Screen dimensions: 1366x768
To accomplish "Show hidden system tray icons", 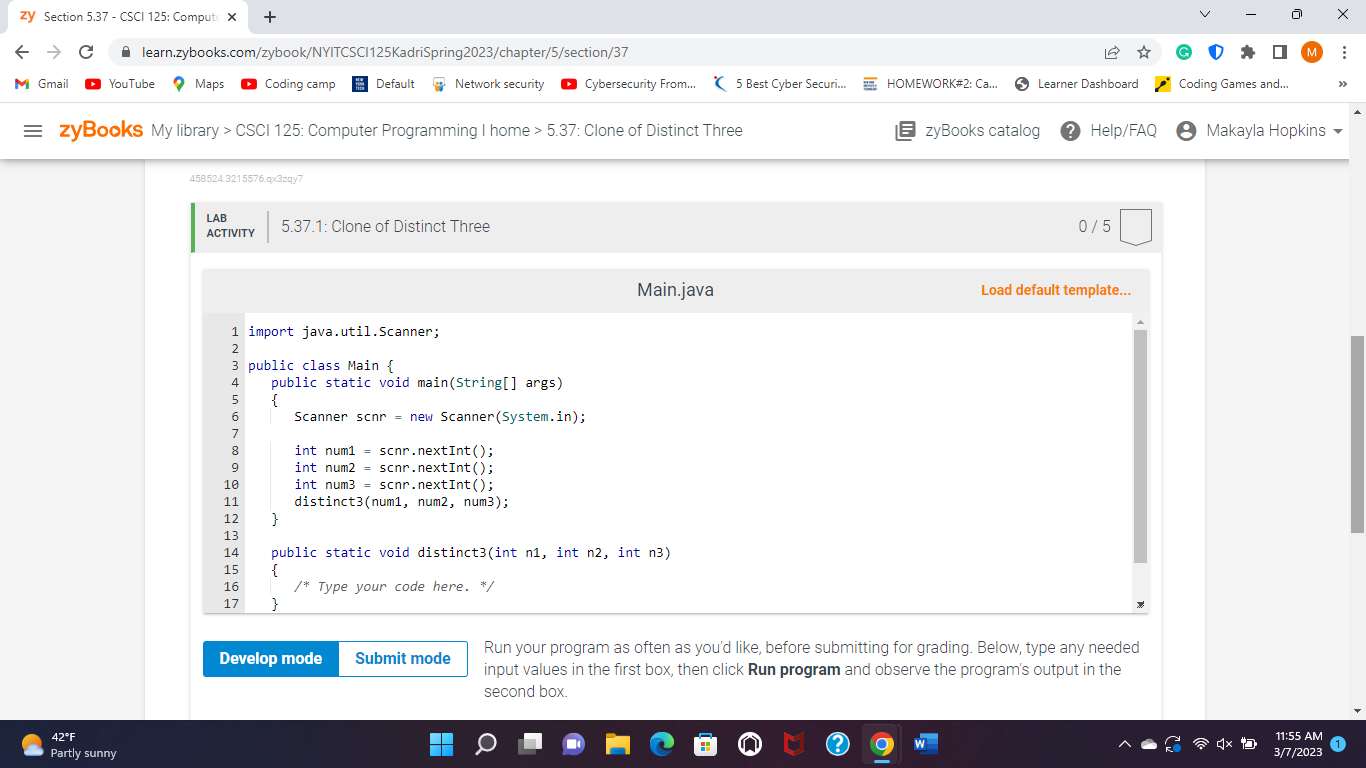I will [x=1126, y=745].
